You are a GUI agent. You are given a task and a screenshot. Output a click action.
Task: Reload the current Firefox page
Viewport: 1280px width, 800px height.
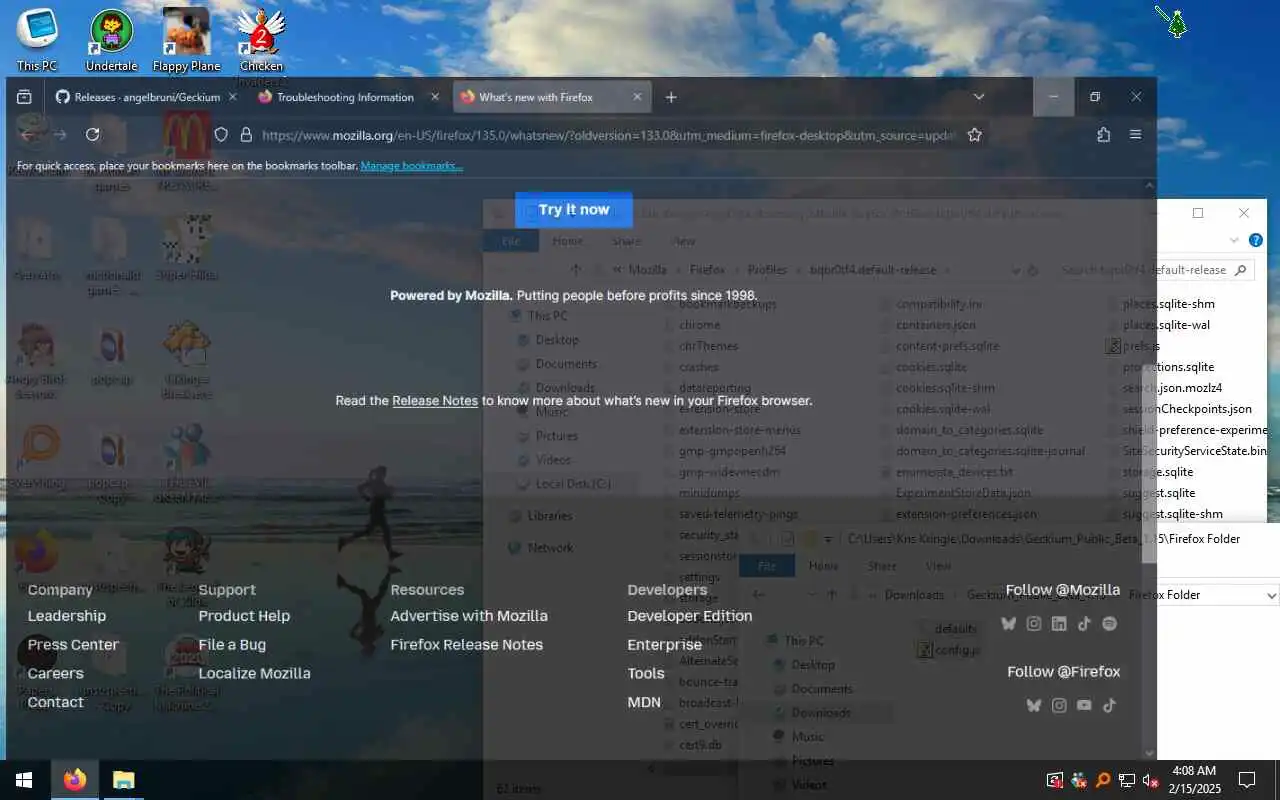pos(93,135)
